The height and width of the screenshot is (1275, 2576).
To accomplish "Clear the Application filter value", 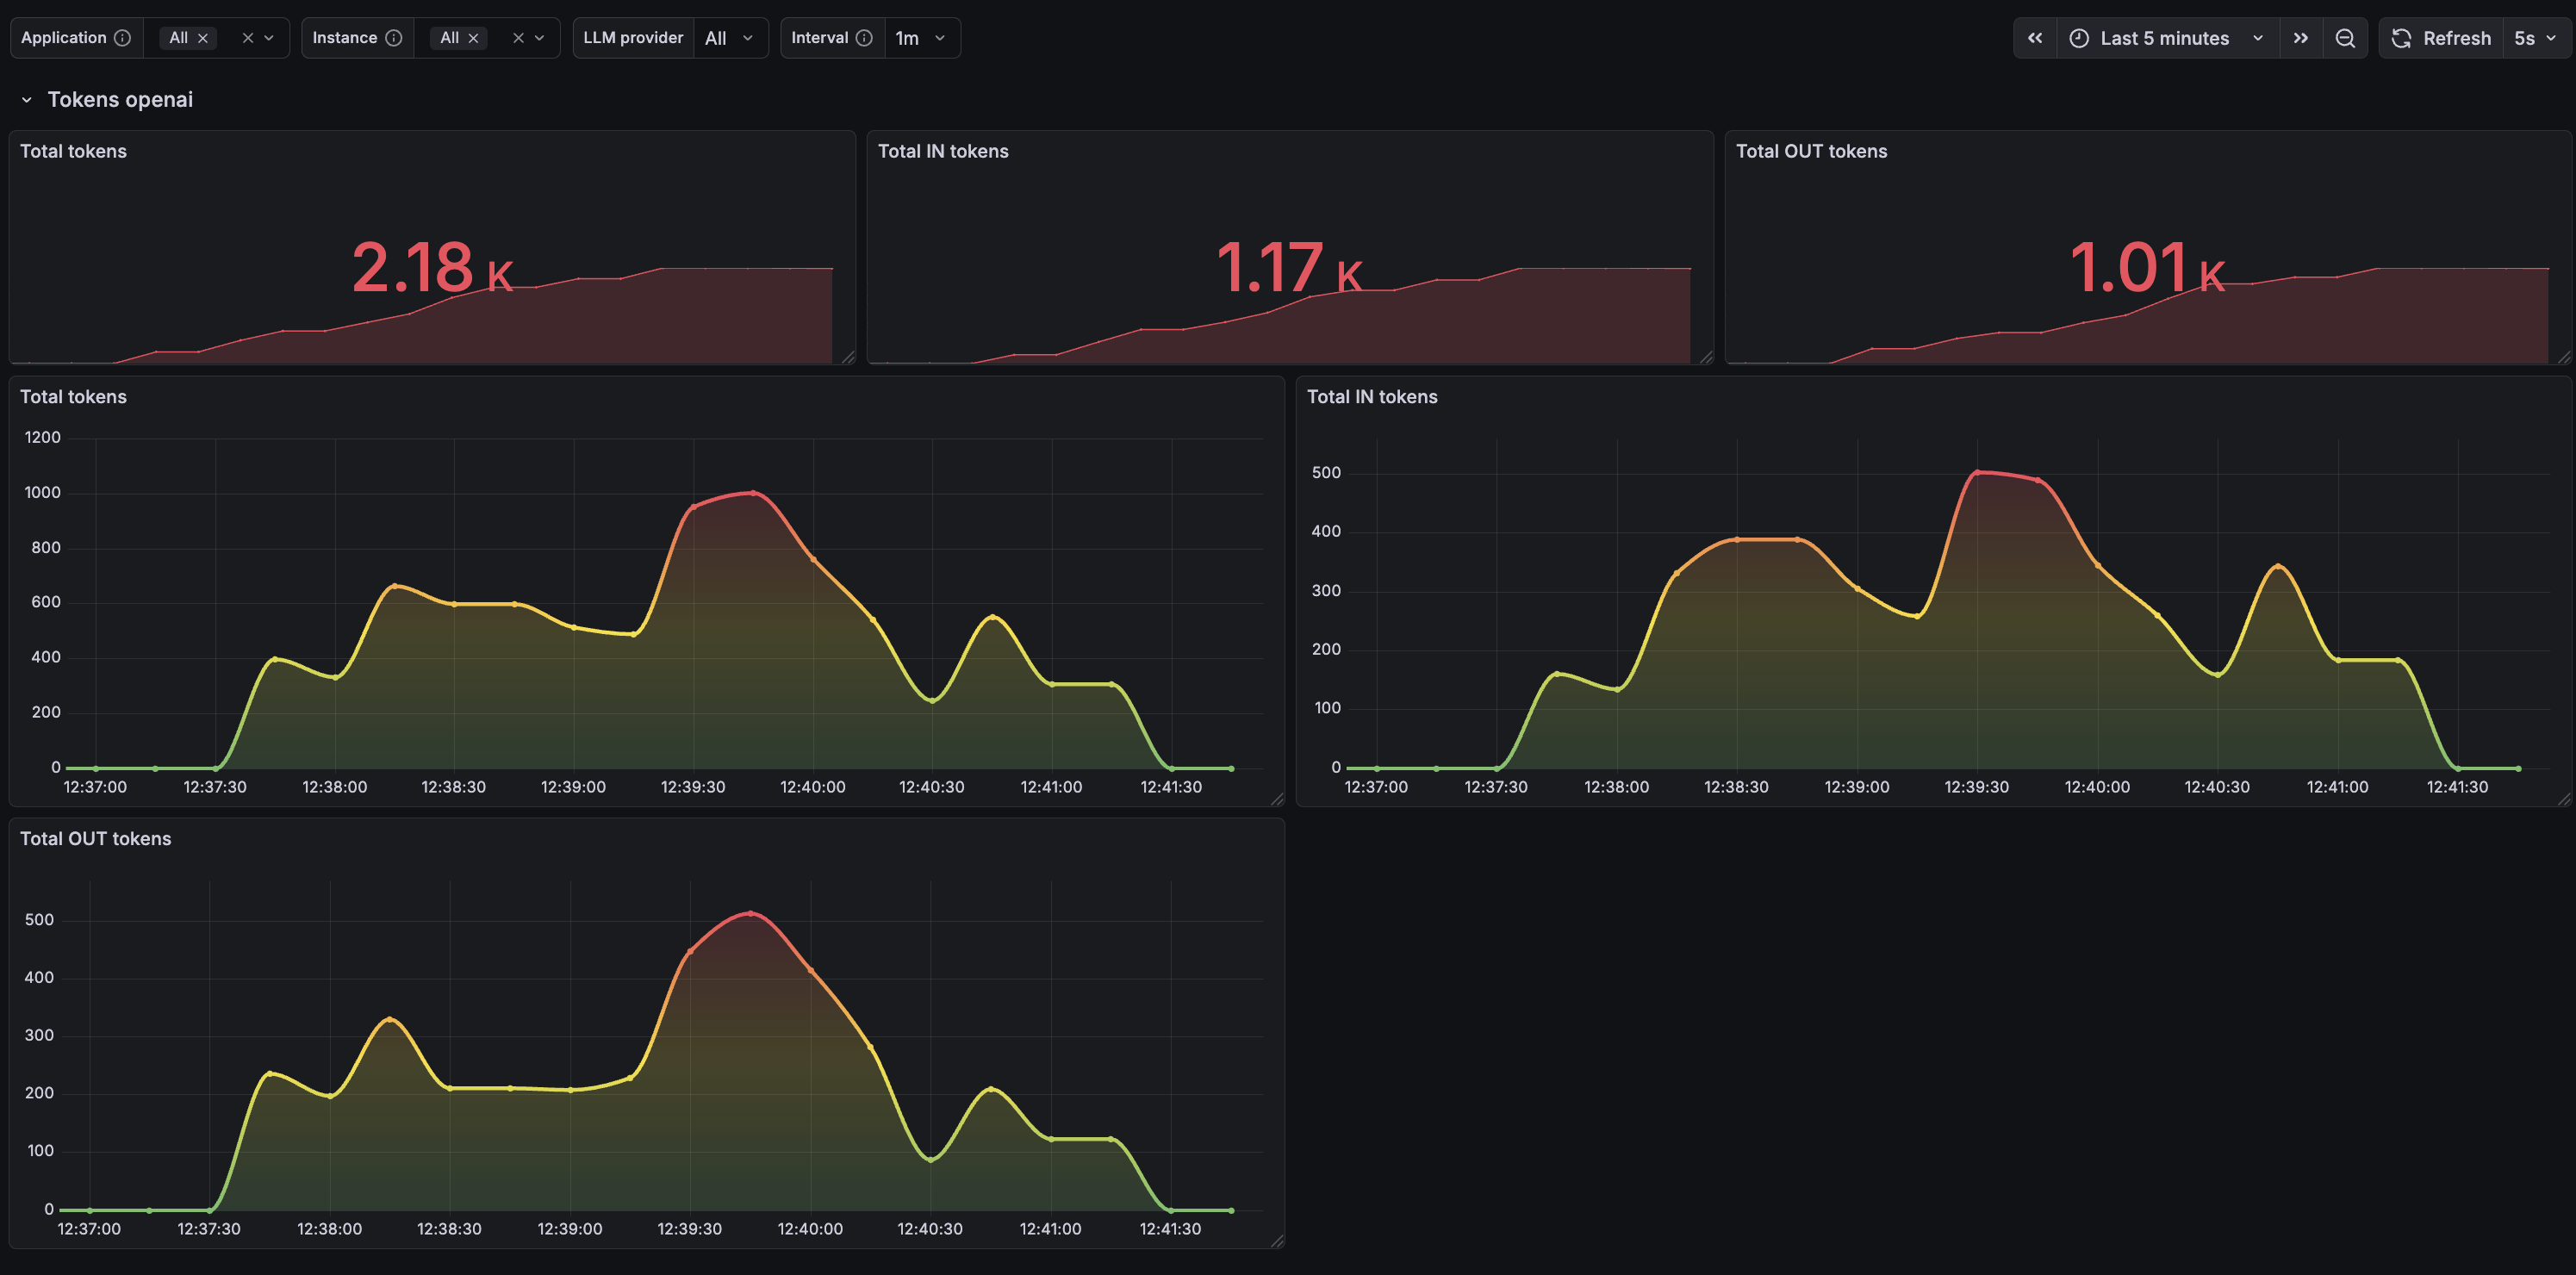I will (247, 38).
